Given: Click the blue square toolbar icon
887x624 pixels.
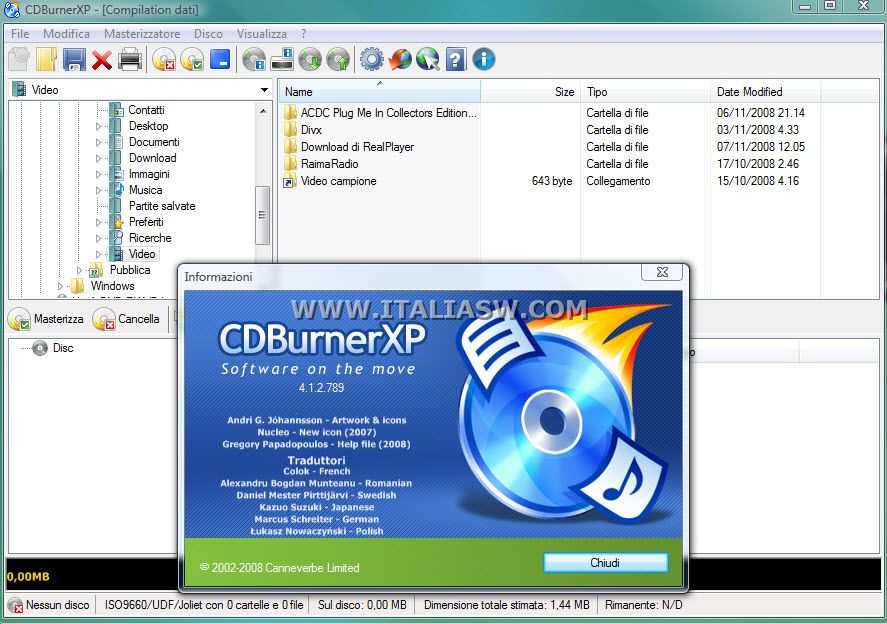Looking at the screenshot, I should [220, 59].
